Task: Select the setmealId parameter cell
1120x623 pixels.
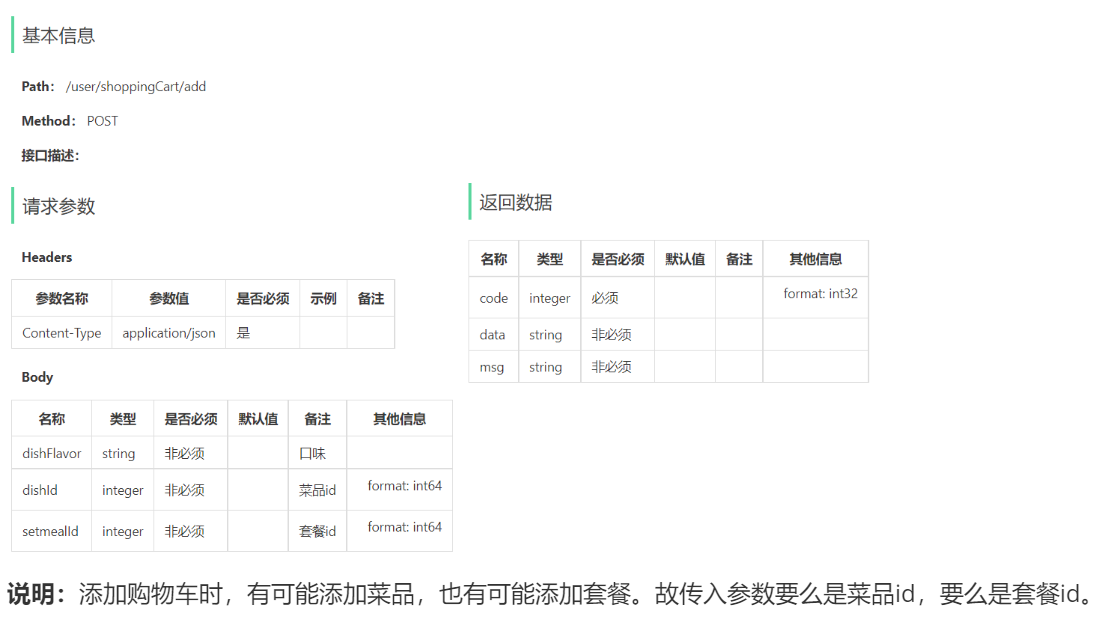Action: click(51, 531)
